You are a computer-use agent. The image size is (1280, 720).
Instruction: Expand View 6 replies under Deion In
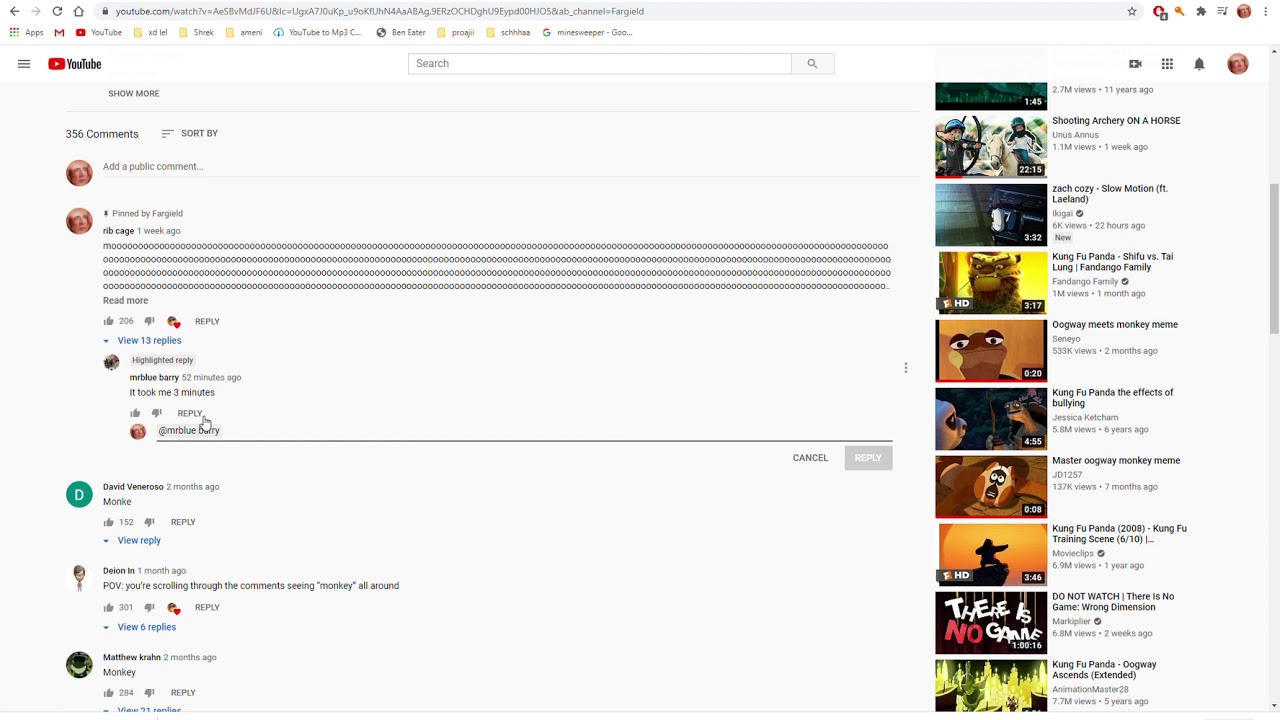(140, 627)
